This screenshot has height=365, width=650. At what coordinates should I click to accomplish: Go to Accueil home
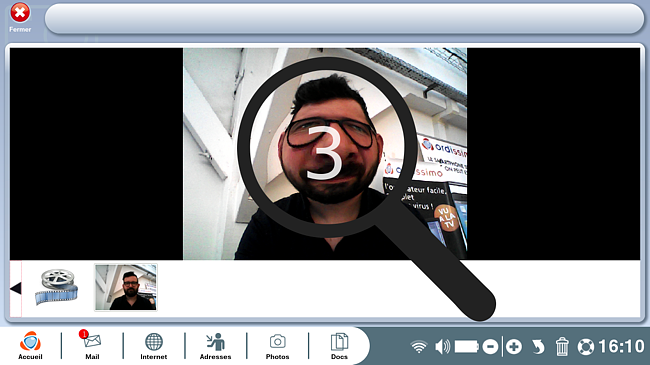(x=30, y=345)
